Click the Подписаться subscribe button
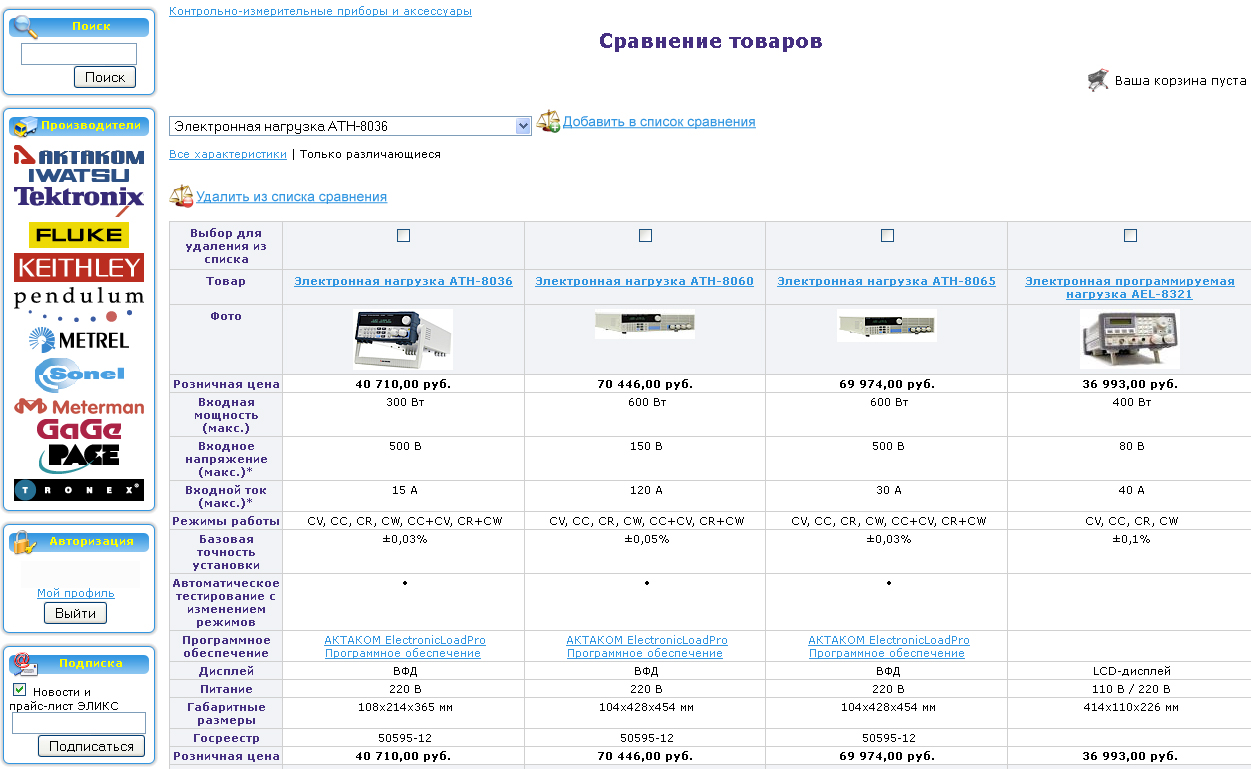This screenshot has width=1251, height=769. pyautogui.click(x=91, y=746)
